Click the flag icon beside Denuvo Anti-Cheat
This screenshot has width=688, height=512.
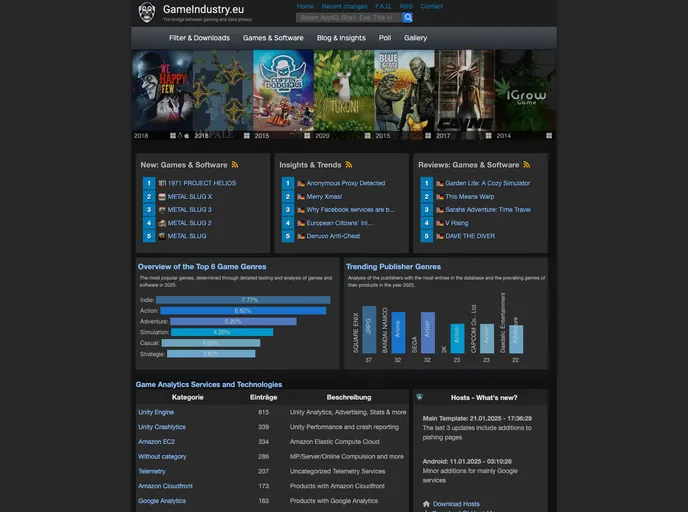tap(301, 236)
